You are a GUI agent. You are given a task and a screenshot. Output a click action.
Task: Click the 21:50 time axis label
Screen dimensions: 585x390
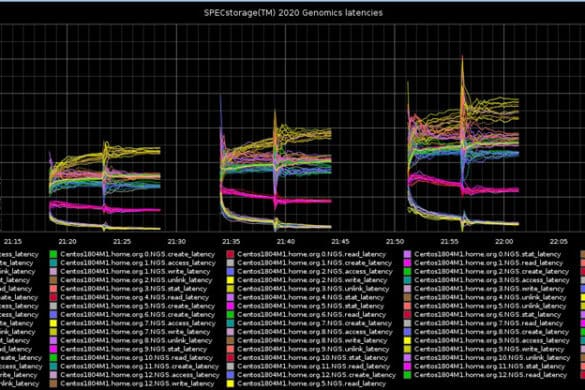point(395,241)
